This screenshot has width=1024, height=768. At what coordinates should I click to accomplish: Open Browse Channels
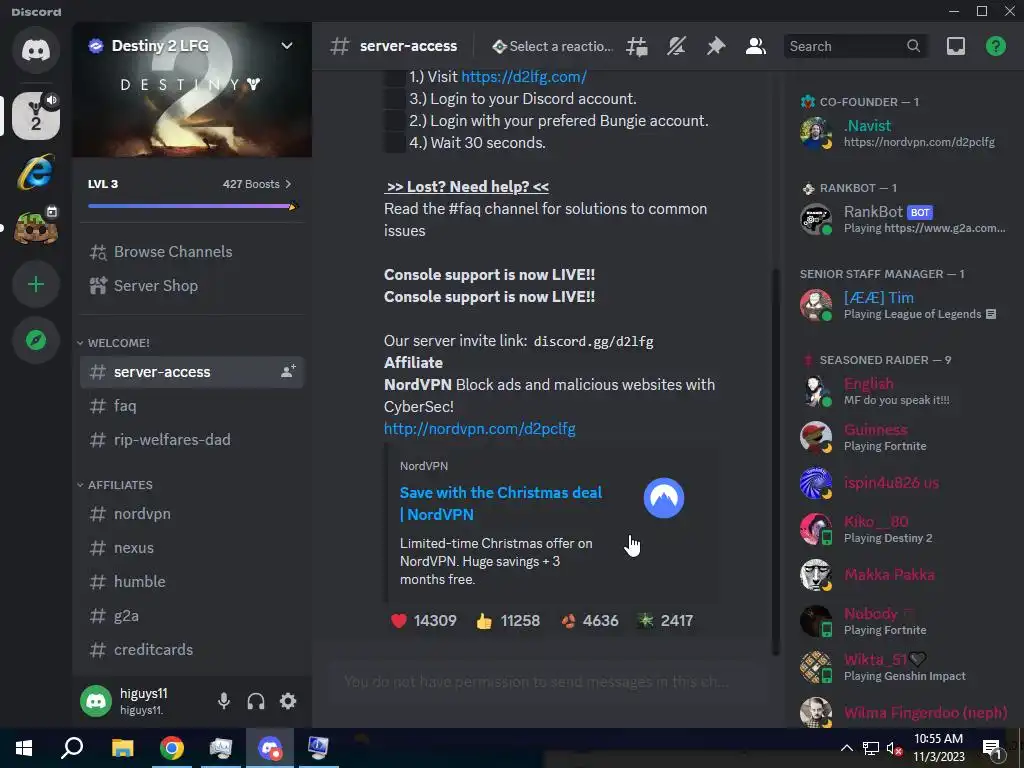pyautogui.click(x=192, y=252)
